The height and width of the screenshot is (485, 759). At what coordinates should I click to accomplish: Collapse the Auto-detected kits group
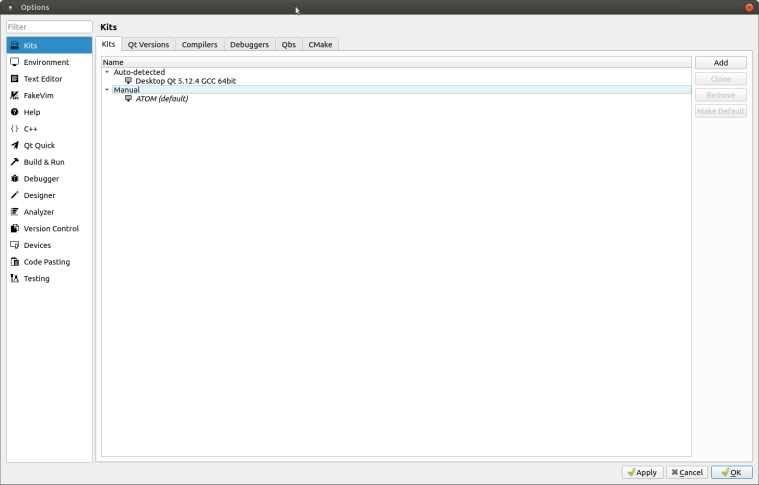(x=107, y=72)
